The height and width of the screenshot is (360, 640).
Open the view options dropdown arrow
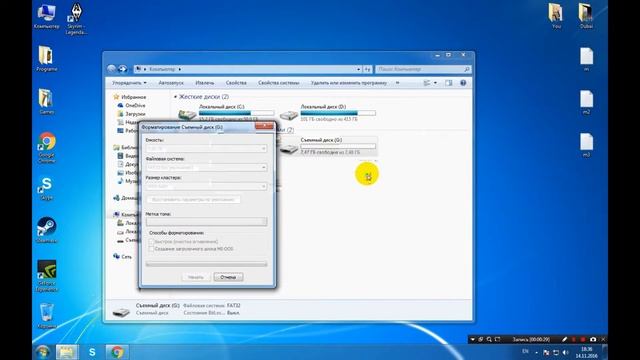[x=435, y=83]
